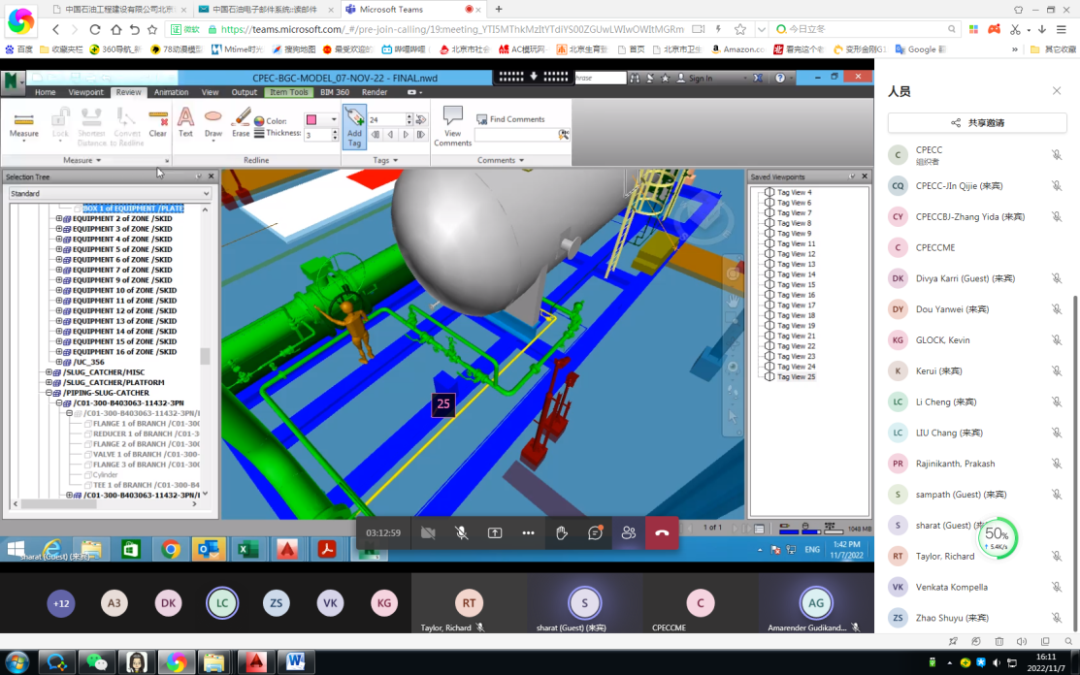Select the redline Text tool
Screen dimensions: 1080x675
coord(186,123)
